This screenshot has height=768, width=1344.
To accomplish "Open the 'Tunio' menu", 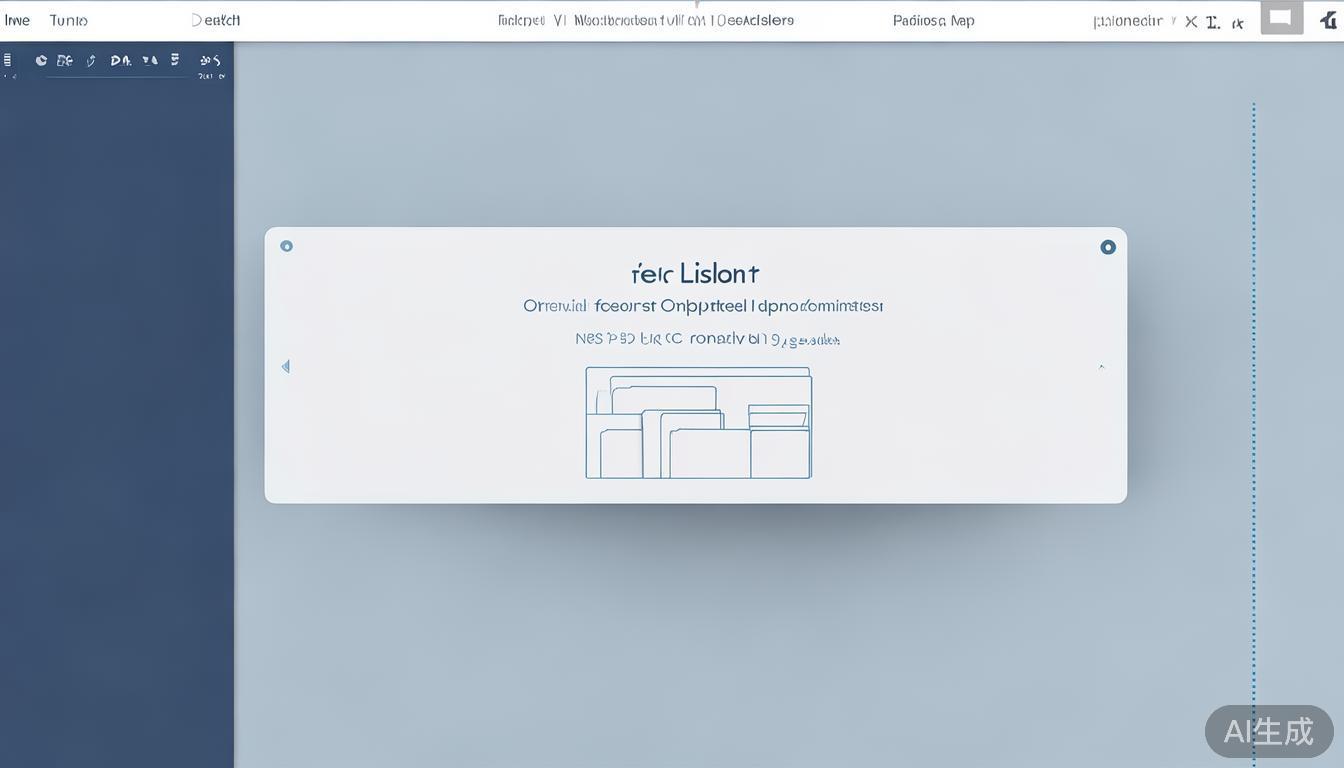I will [68, 20].
